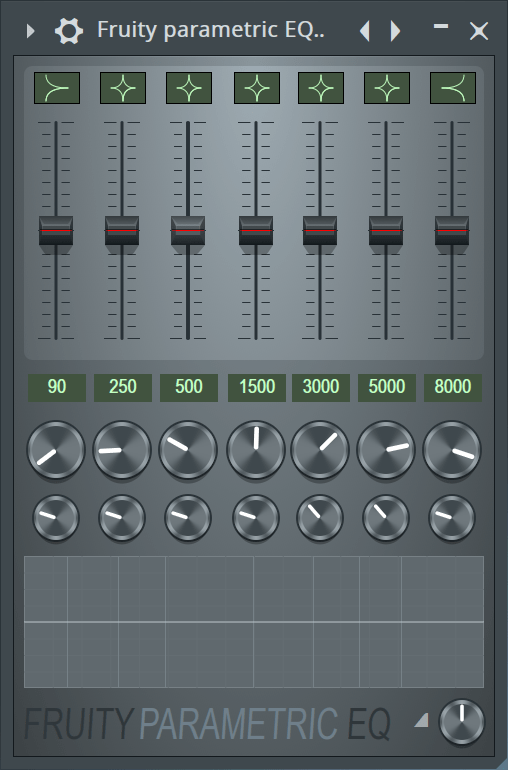Click the 90 Hz band level fader
The image size is (508, 770).
tap(56, 230)
